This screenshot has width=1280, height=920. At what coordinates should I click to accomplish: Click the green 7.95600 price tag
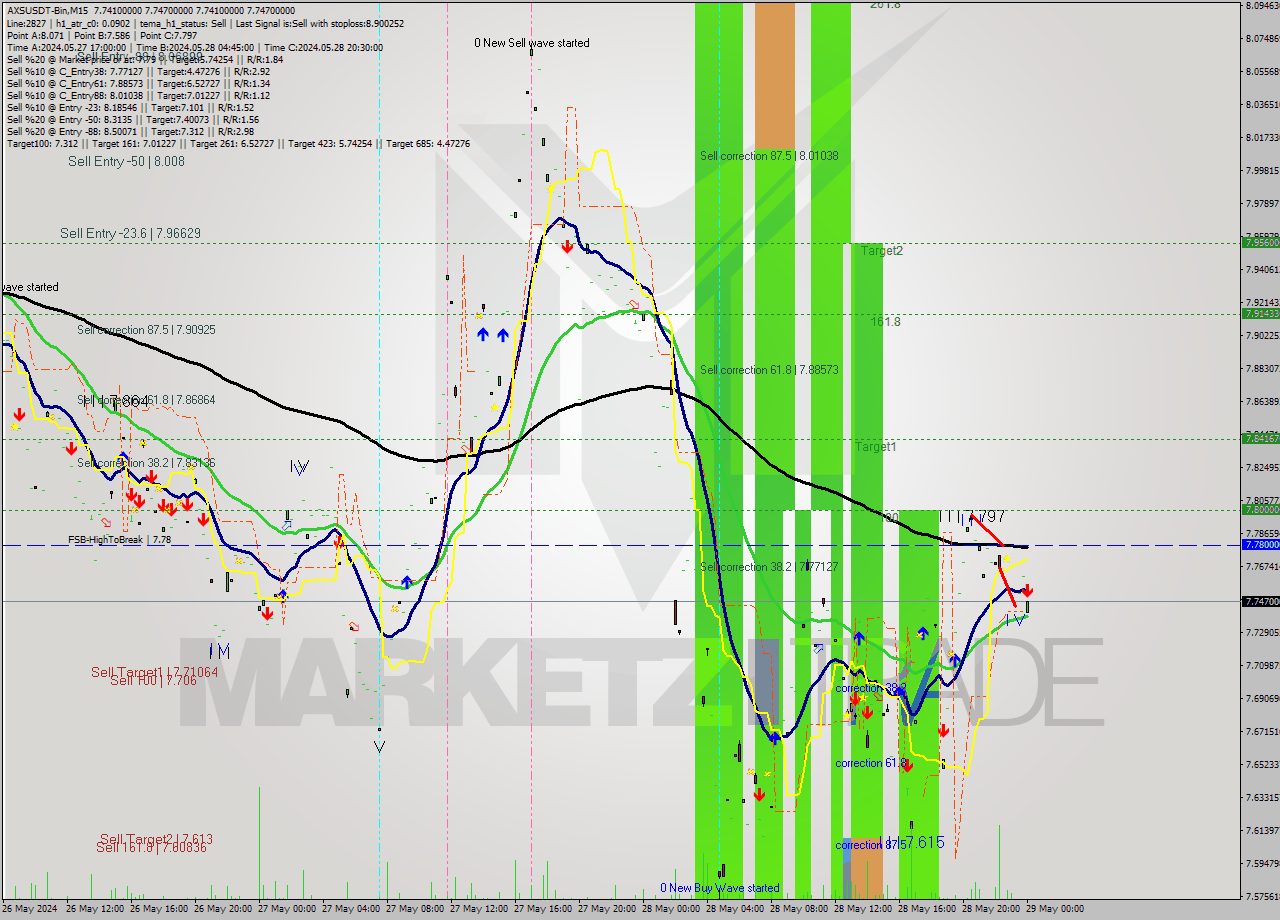(x=1259, y=242)
